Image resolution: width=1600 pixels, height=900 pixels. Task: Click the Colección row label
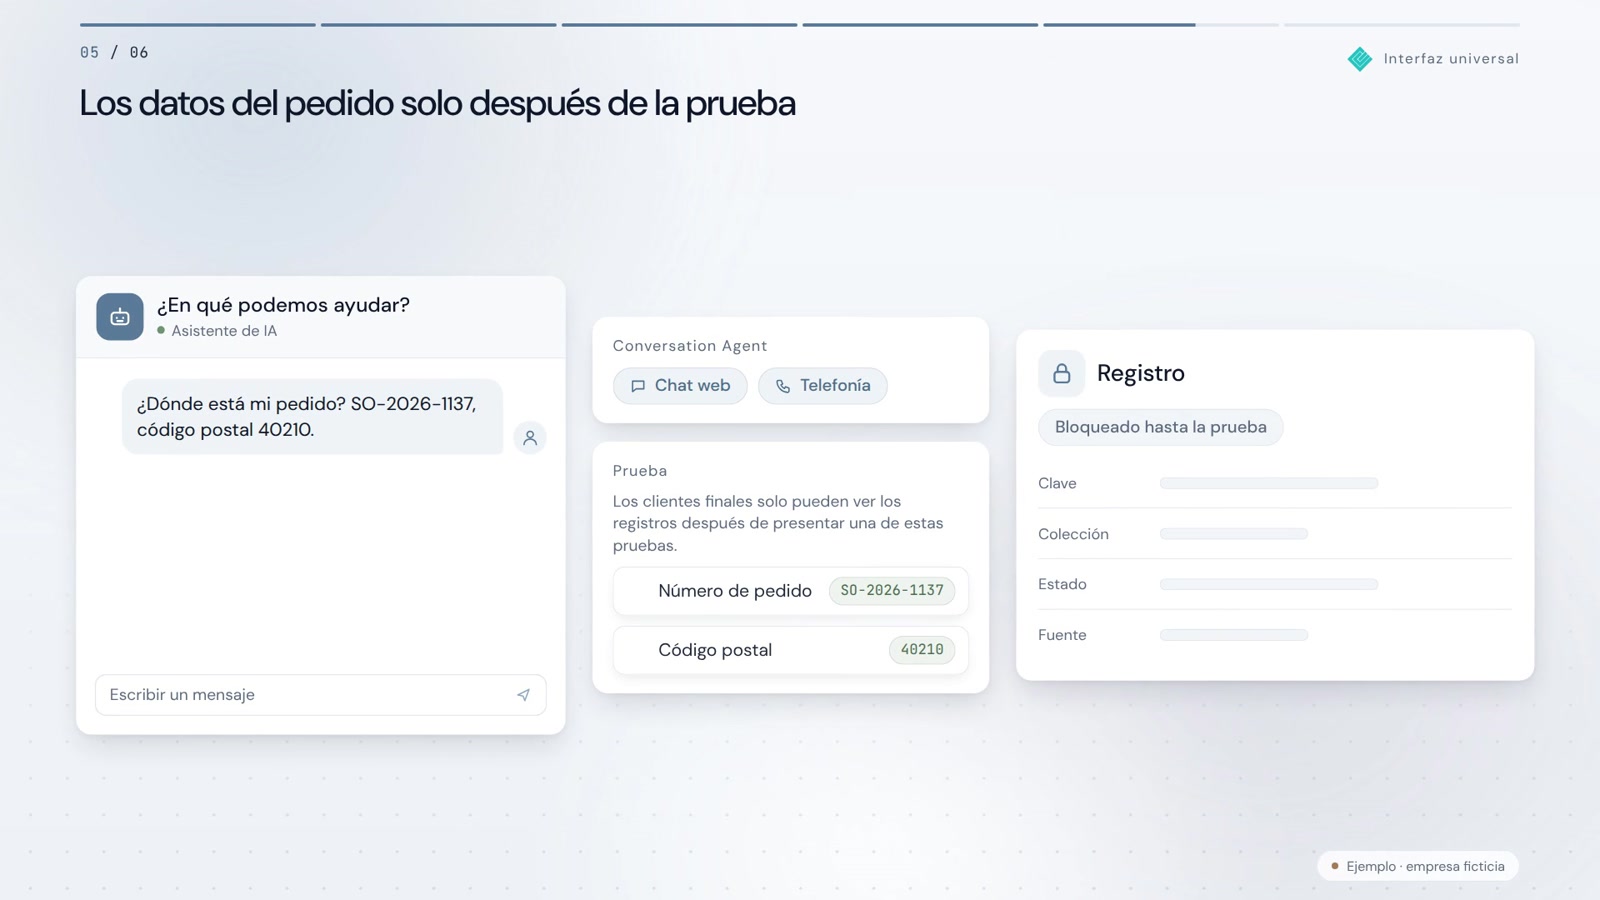click(1073, 534)
